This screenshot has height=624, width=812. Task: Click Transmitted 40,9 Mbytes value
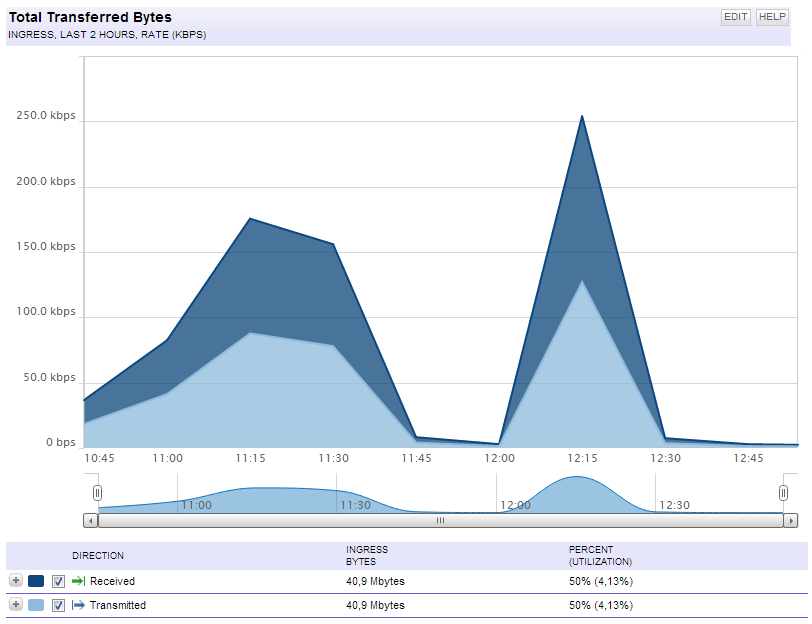click(375, 605)
